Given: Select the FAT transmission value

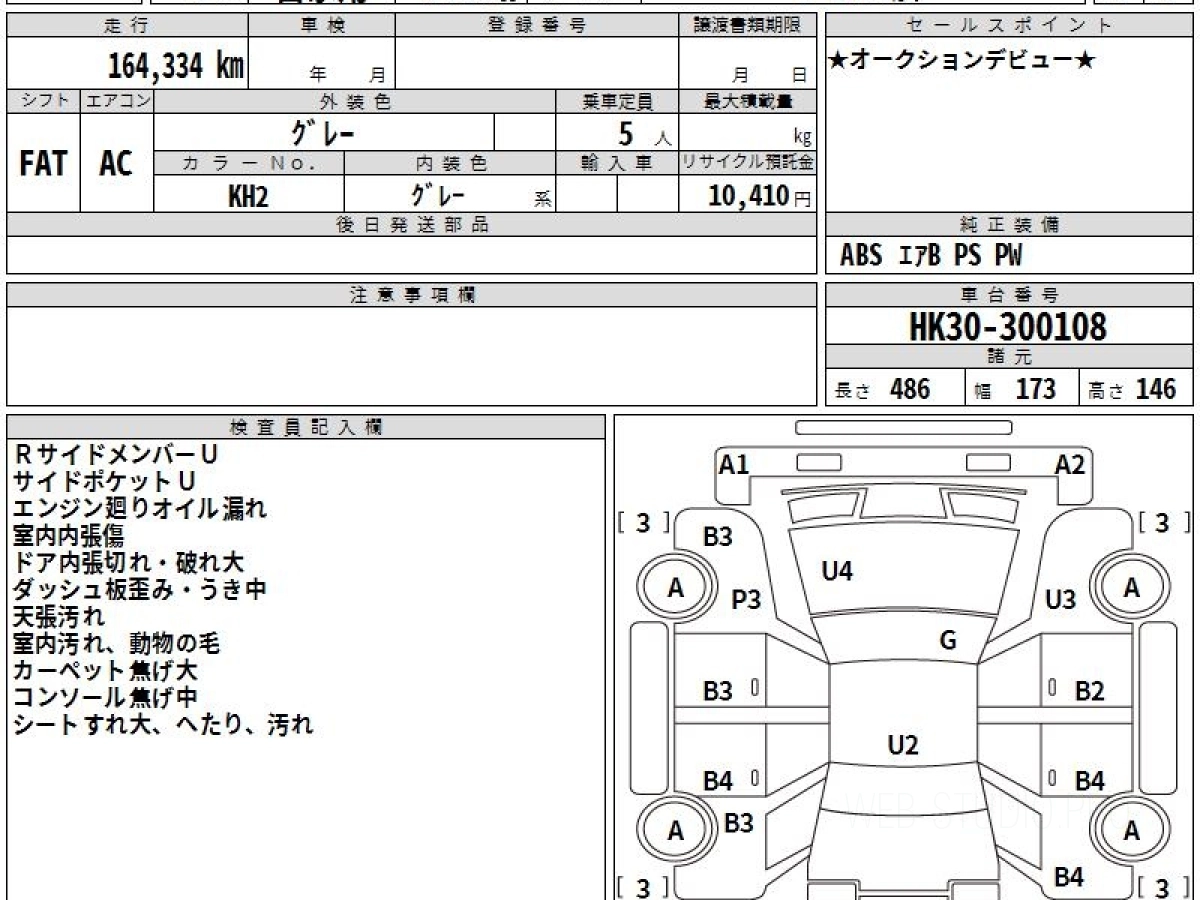Looking at the screenshot, I should pyautogui.click(x=43, y=164).
